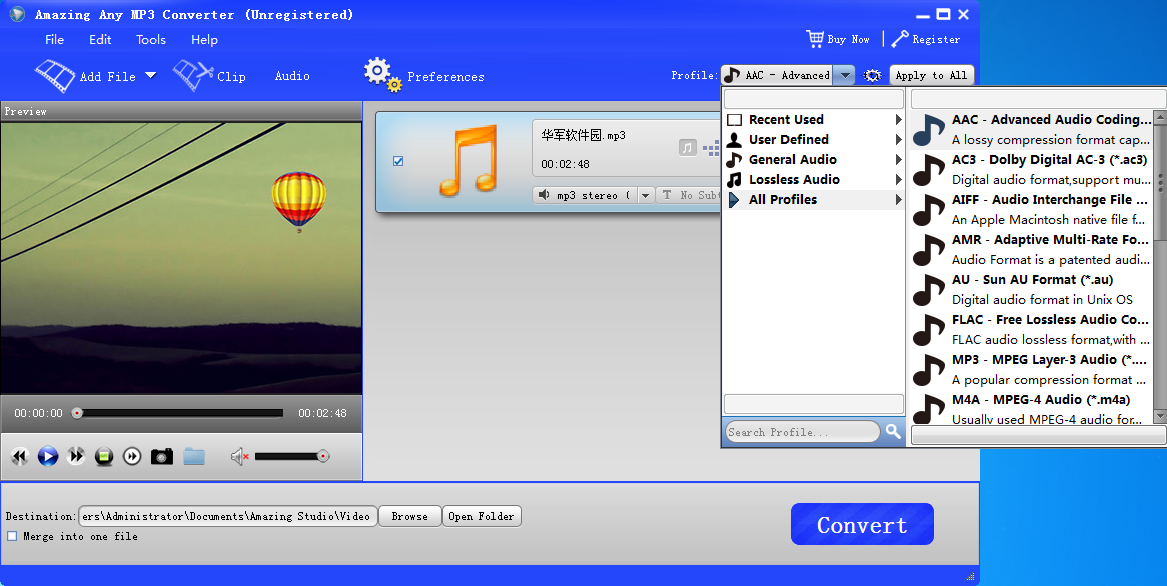Expand the Lossless Audio category
The width and height of the screenshot is (1167, 586).
click(x=793, y=179)
